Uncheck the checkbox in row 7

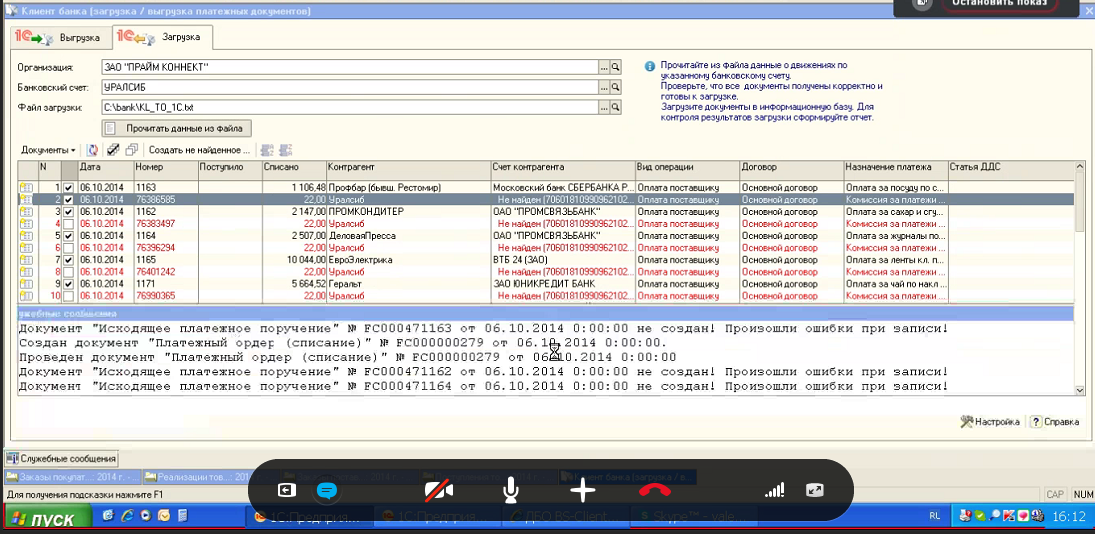coord(68,260)
